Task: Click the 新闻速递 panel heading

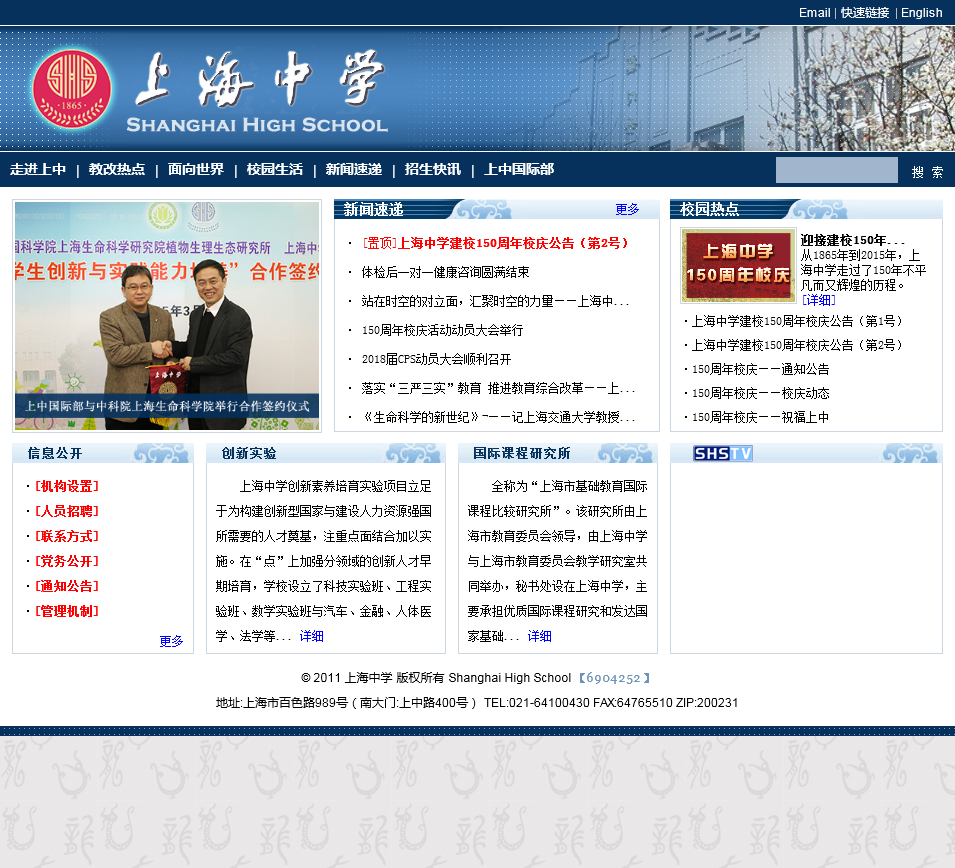Action: (373, 210)
